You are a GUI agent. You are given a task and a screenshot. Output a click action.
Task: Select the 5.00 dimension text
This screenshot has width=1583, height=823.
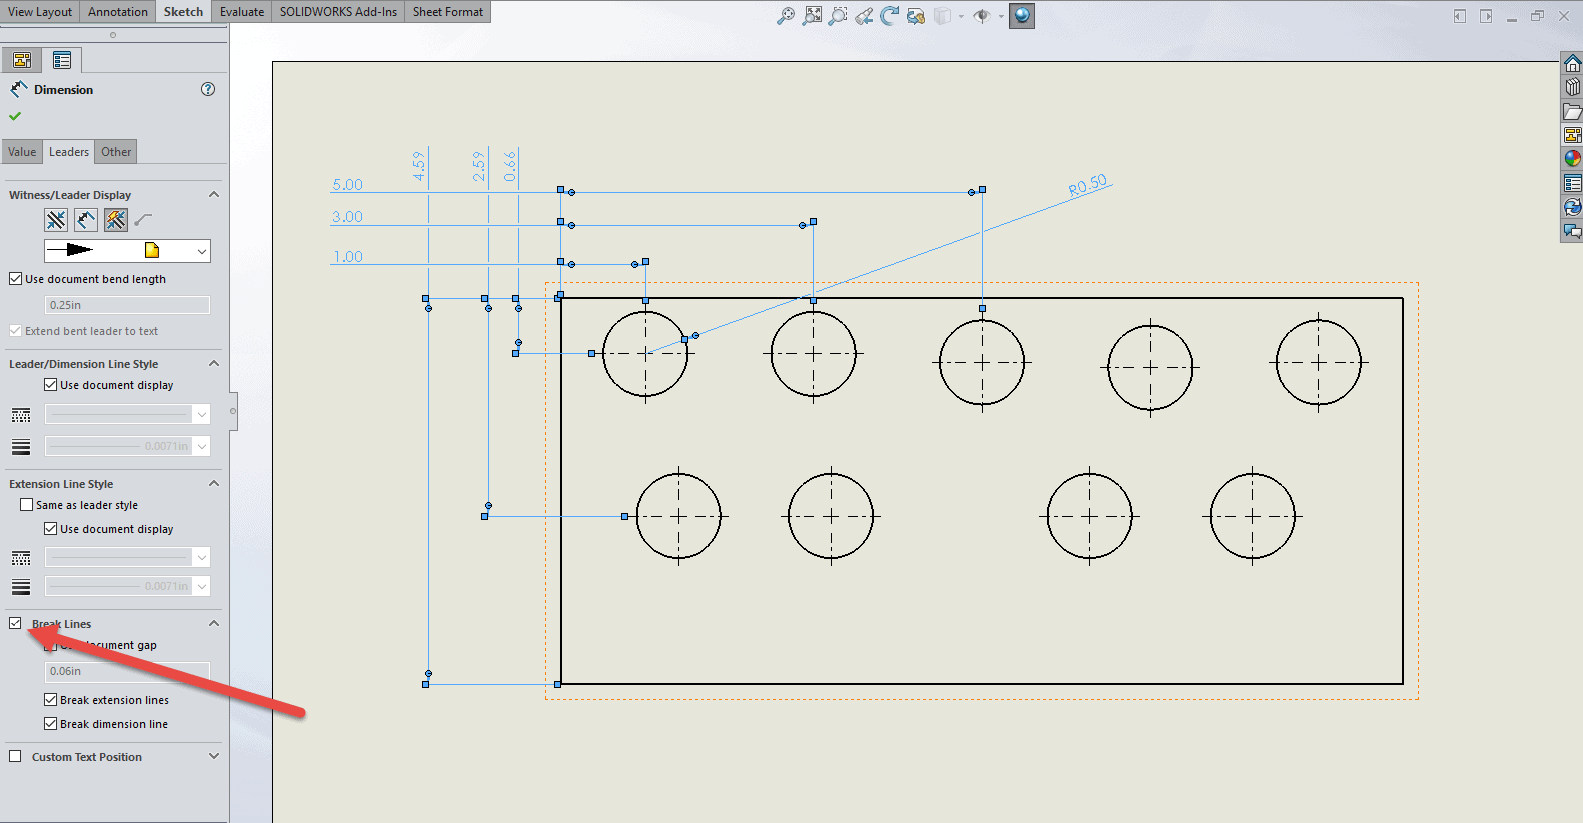tap(347, 185)
